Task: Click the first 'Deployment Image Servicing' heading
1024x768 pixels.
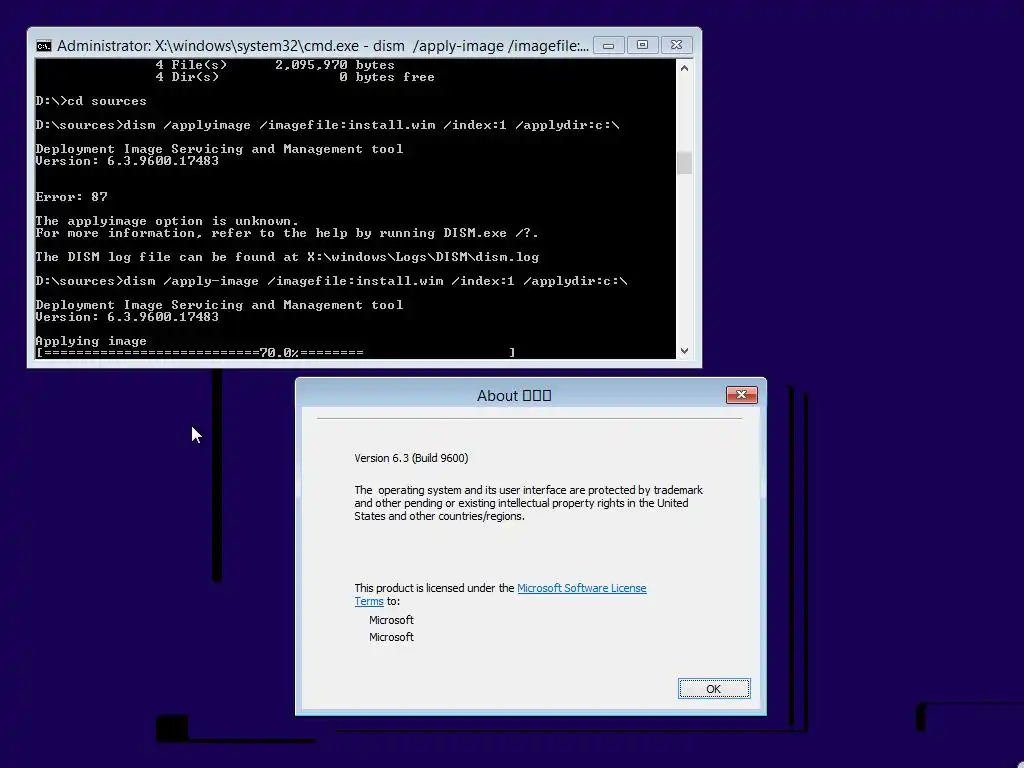Action: 219,149
